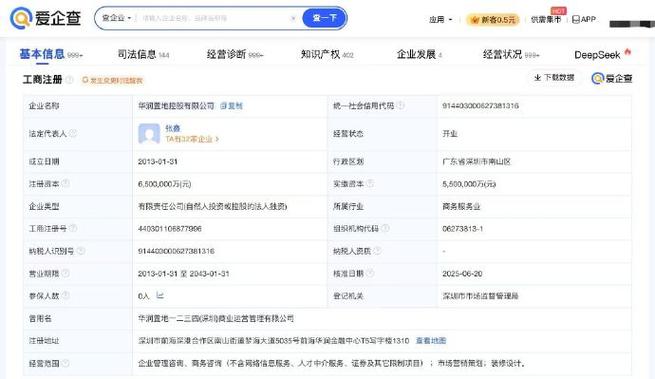The width and height of the screenshot is (655, 379).
Task: Open the orange report link beside 工商注册
Action: [112, 80]
